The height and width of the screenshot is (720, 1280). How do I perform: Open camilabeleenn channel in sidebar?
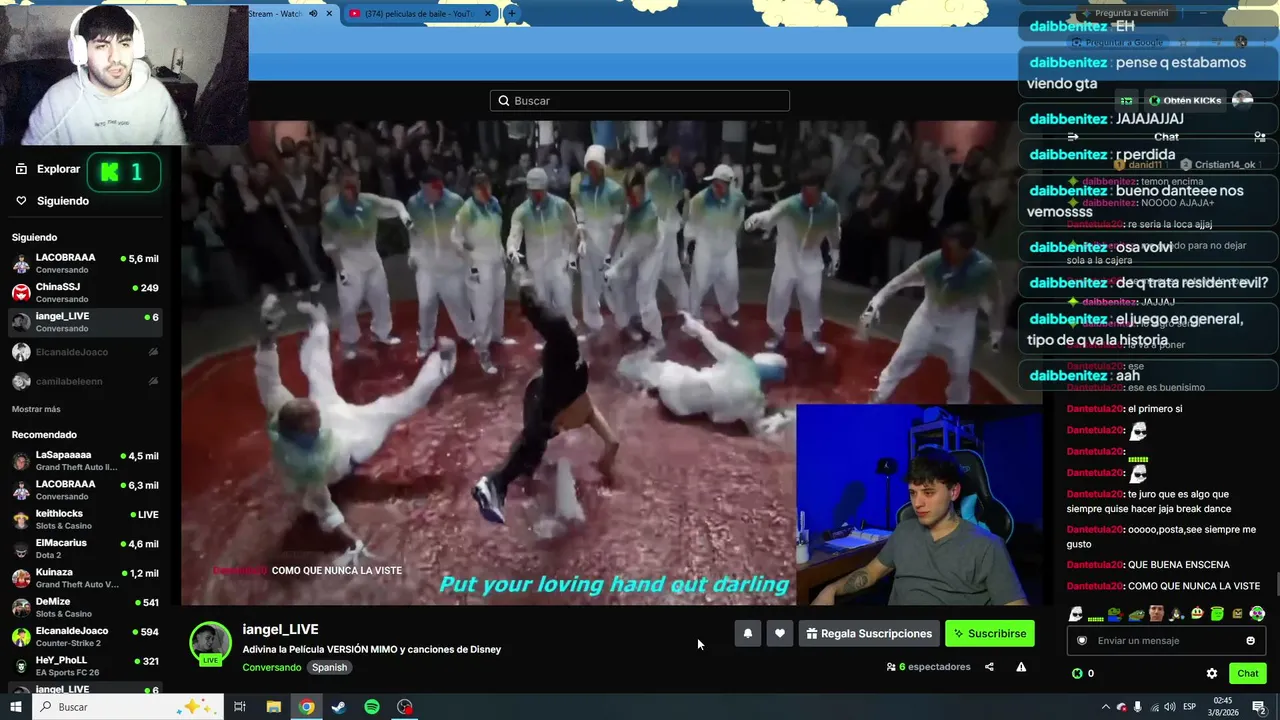85,381
